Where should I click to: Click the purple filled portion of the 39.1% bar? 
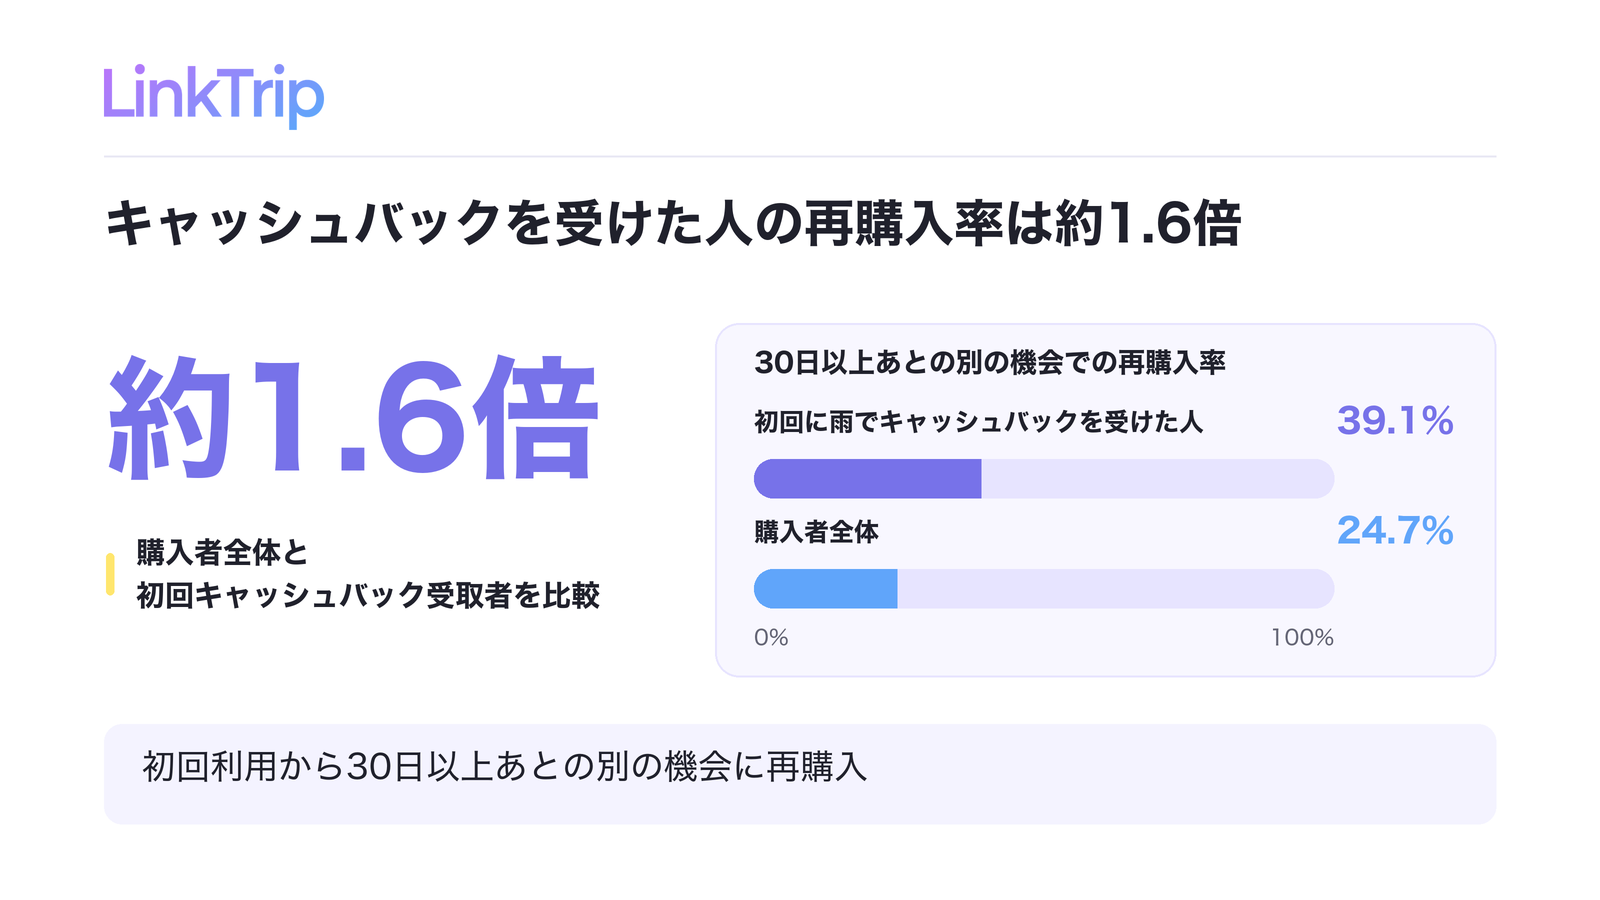click(x=867, y=479)
